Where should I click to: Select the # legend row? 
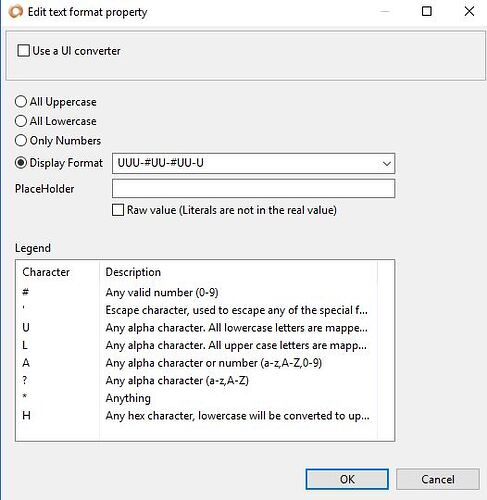(196, 292)
